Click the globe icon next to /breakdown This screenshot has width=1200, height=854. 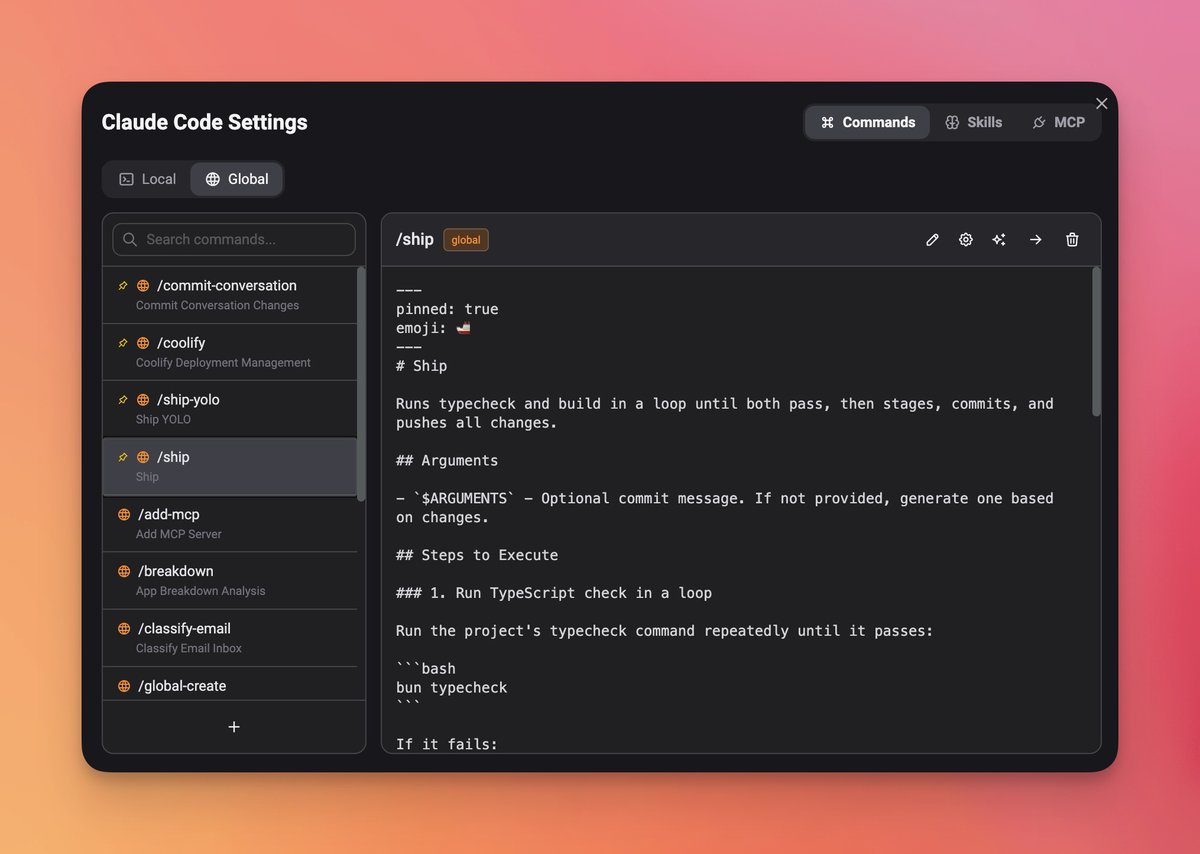124,571
